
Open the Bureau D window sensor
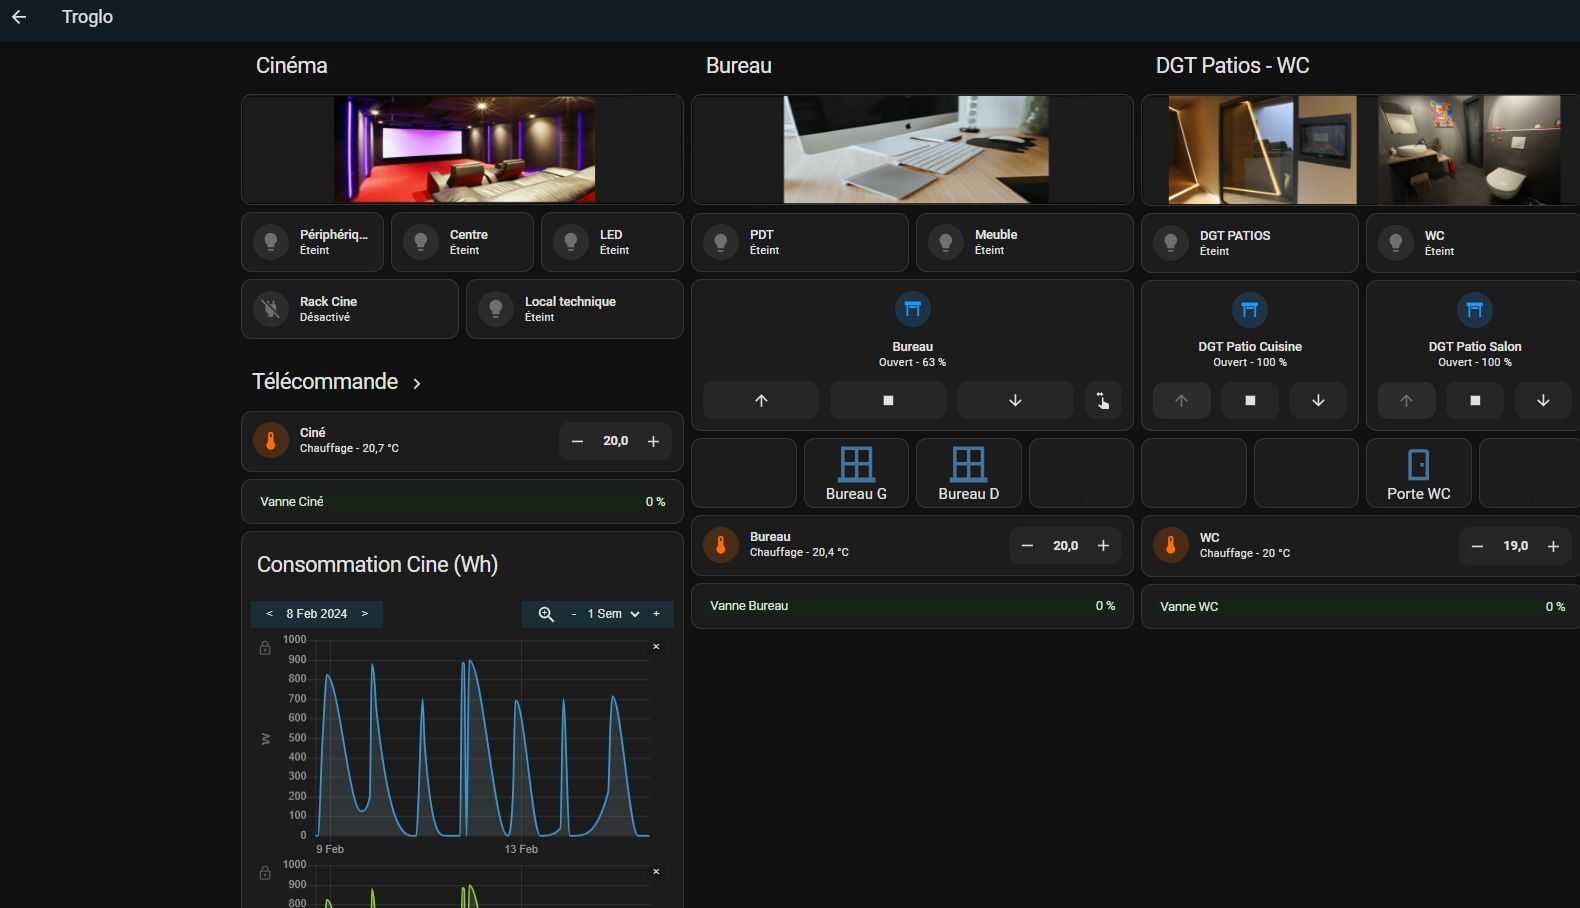[968, 473]
